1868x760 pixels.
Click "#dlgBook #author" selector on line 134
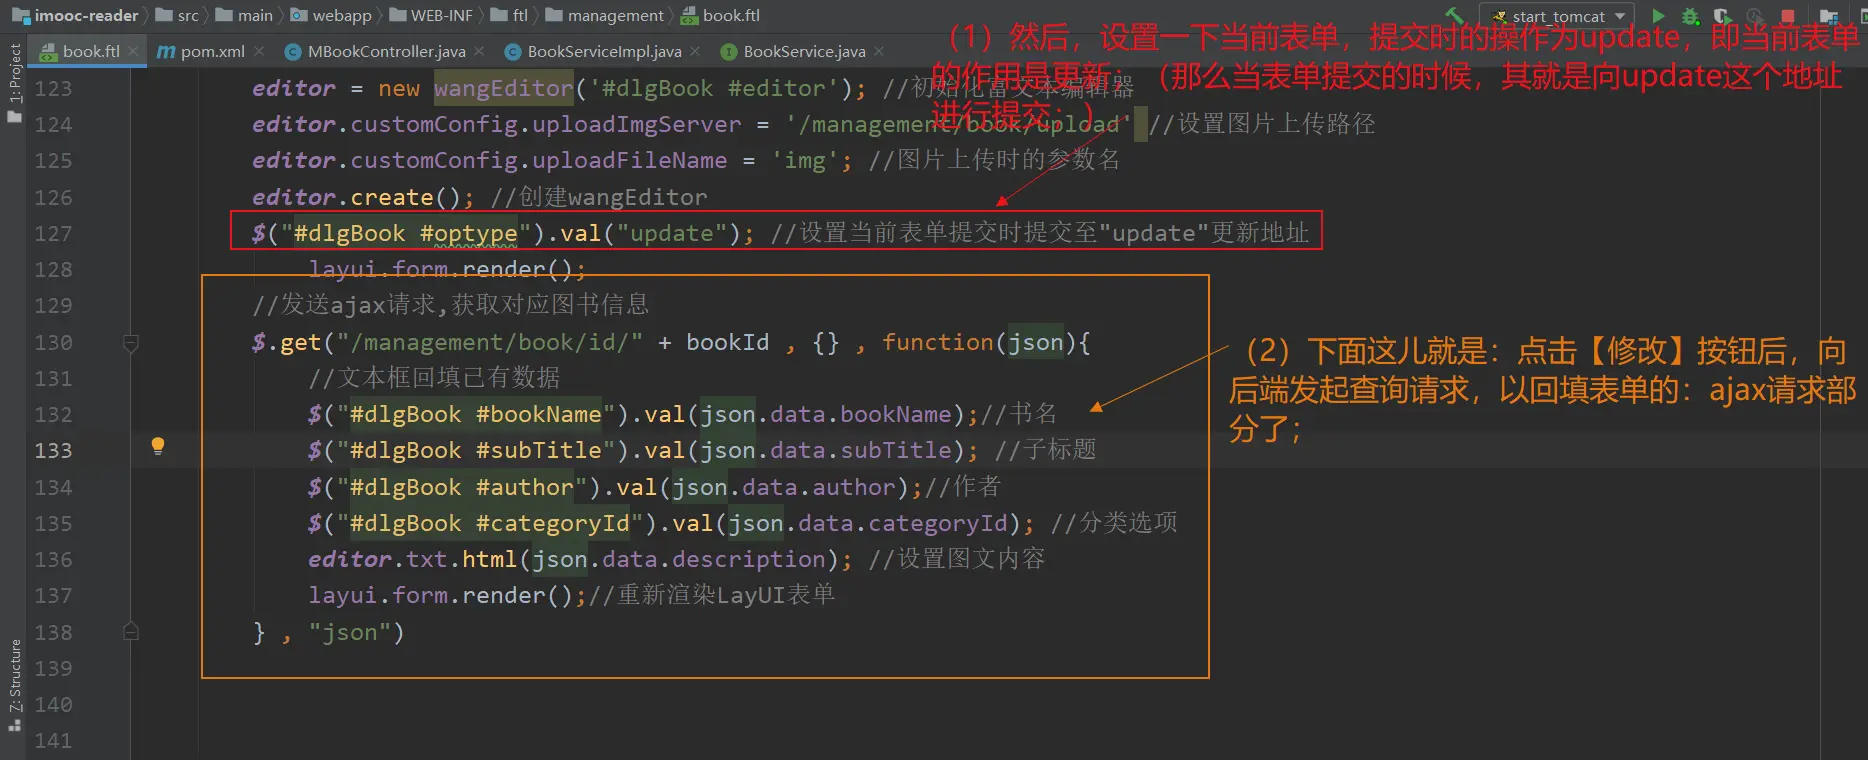pyautogui.click(x=462, y=488)
